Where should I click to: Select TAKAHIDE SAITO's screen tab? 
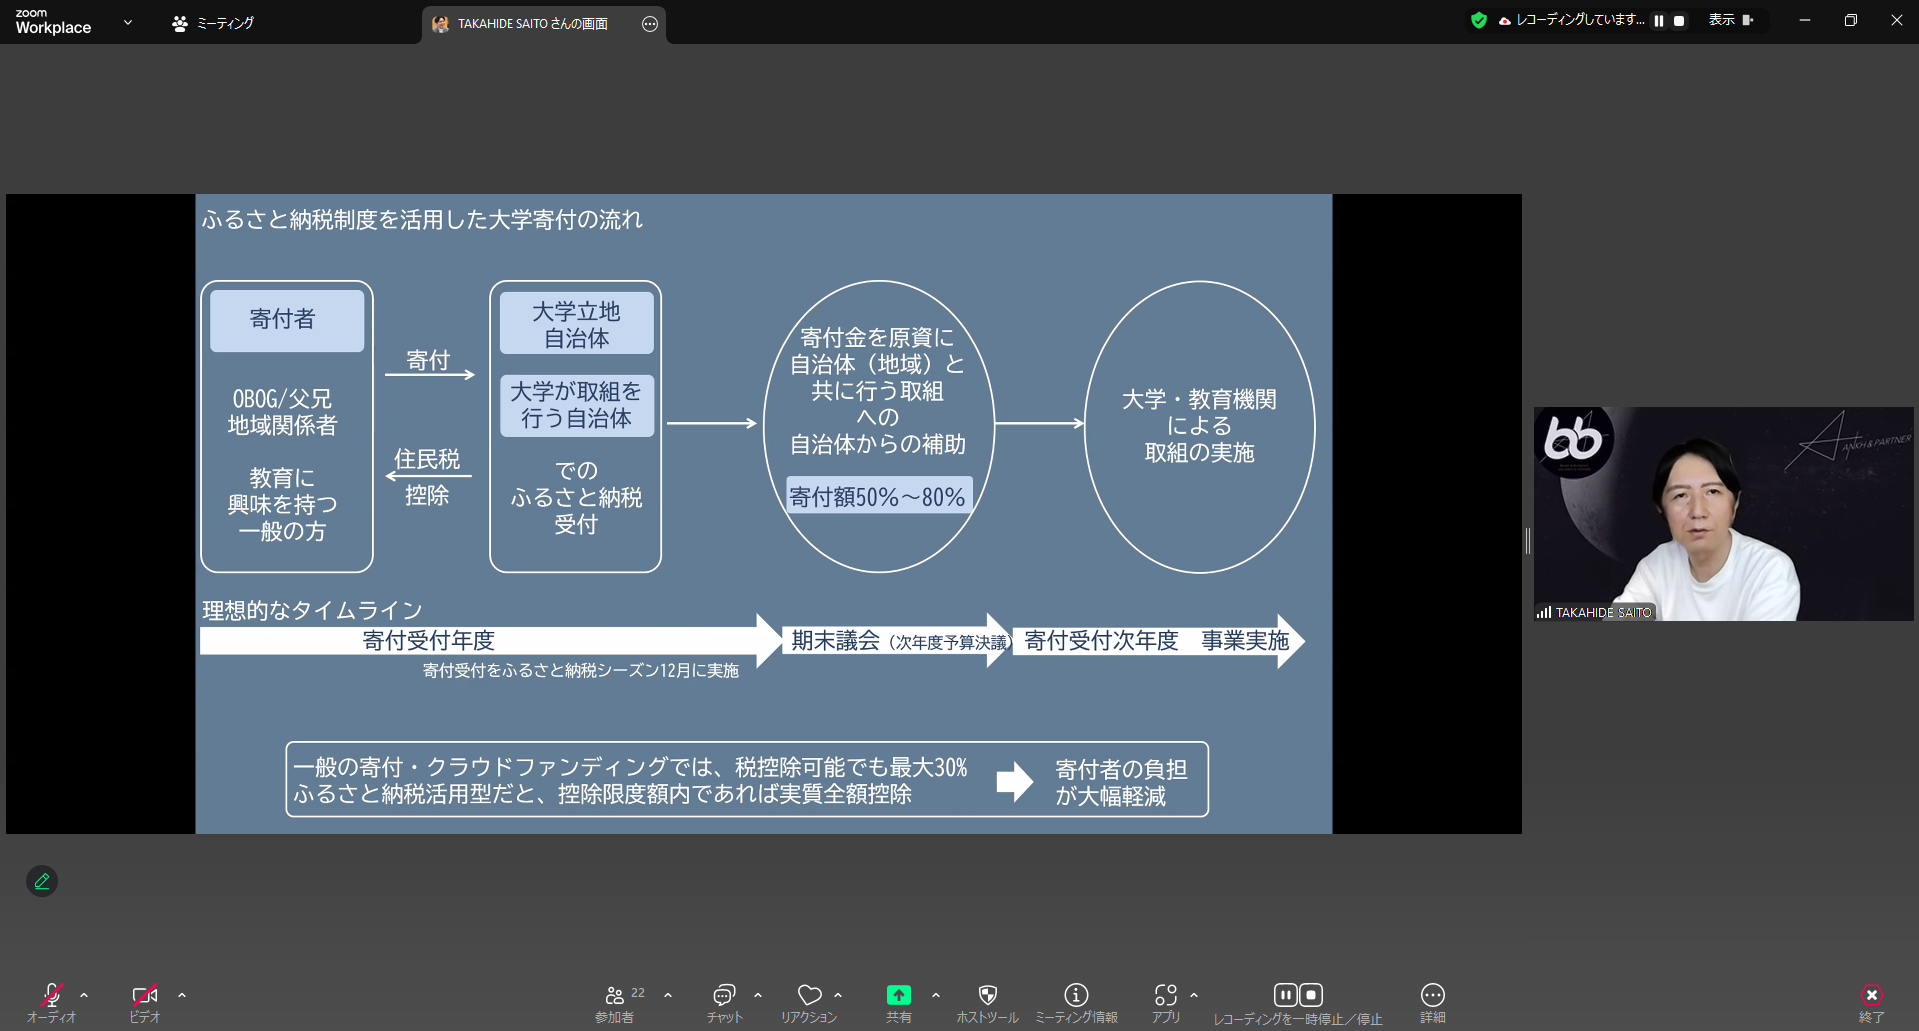pyautogui.click(x=532, y=24)
